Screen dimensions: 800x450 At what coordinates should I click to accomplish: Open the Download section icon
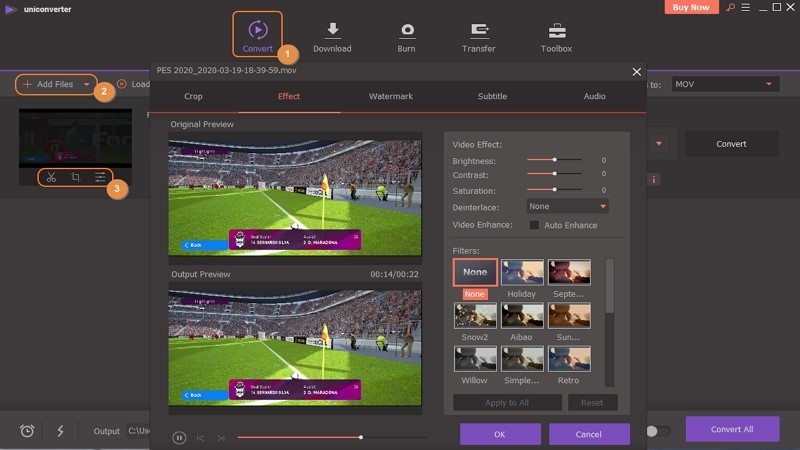[x=332, y=31]
